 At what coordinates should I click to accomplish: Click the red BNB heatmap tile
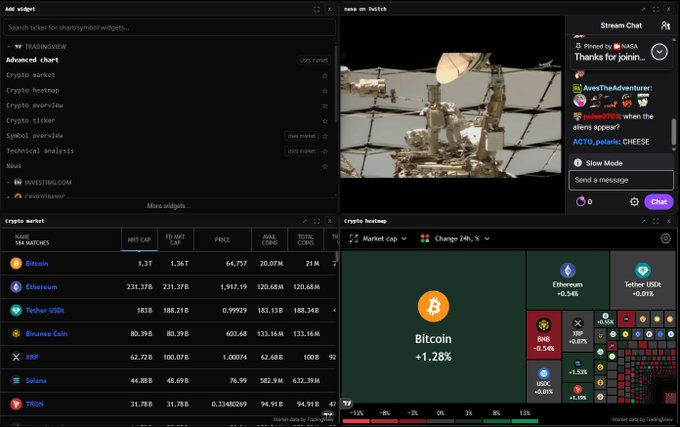[x=544, y=335]
